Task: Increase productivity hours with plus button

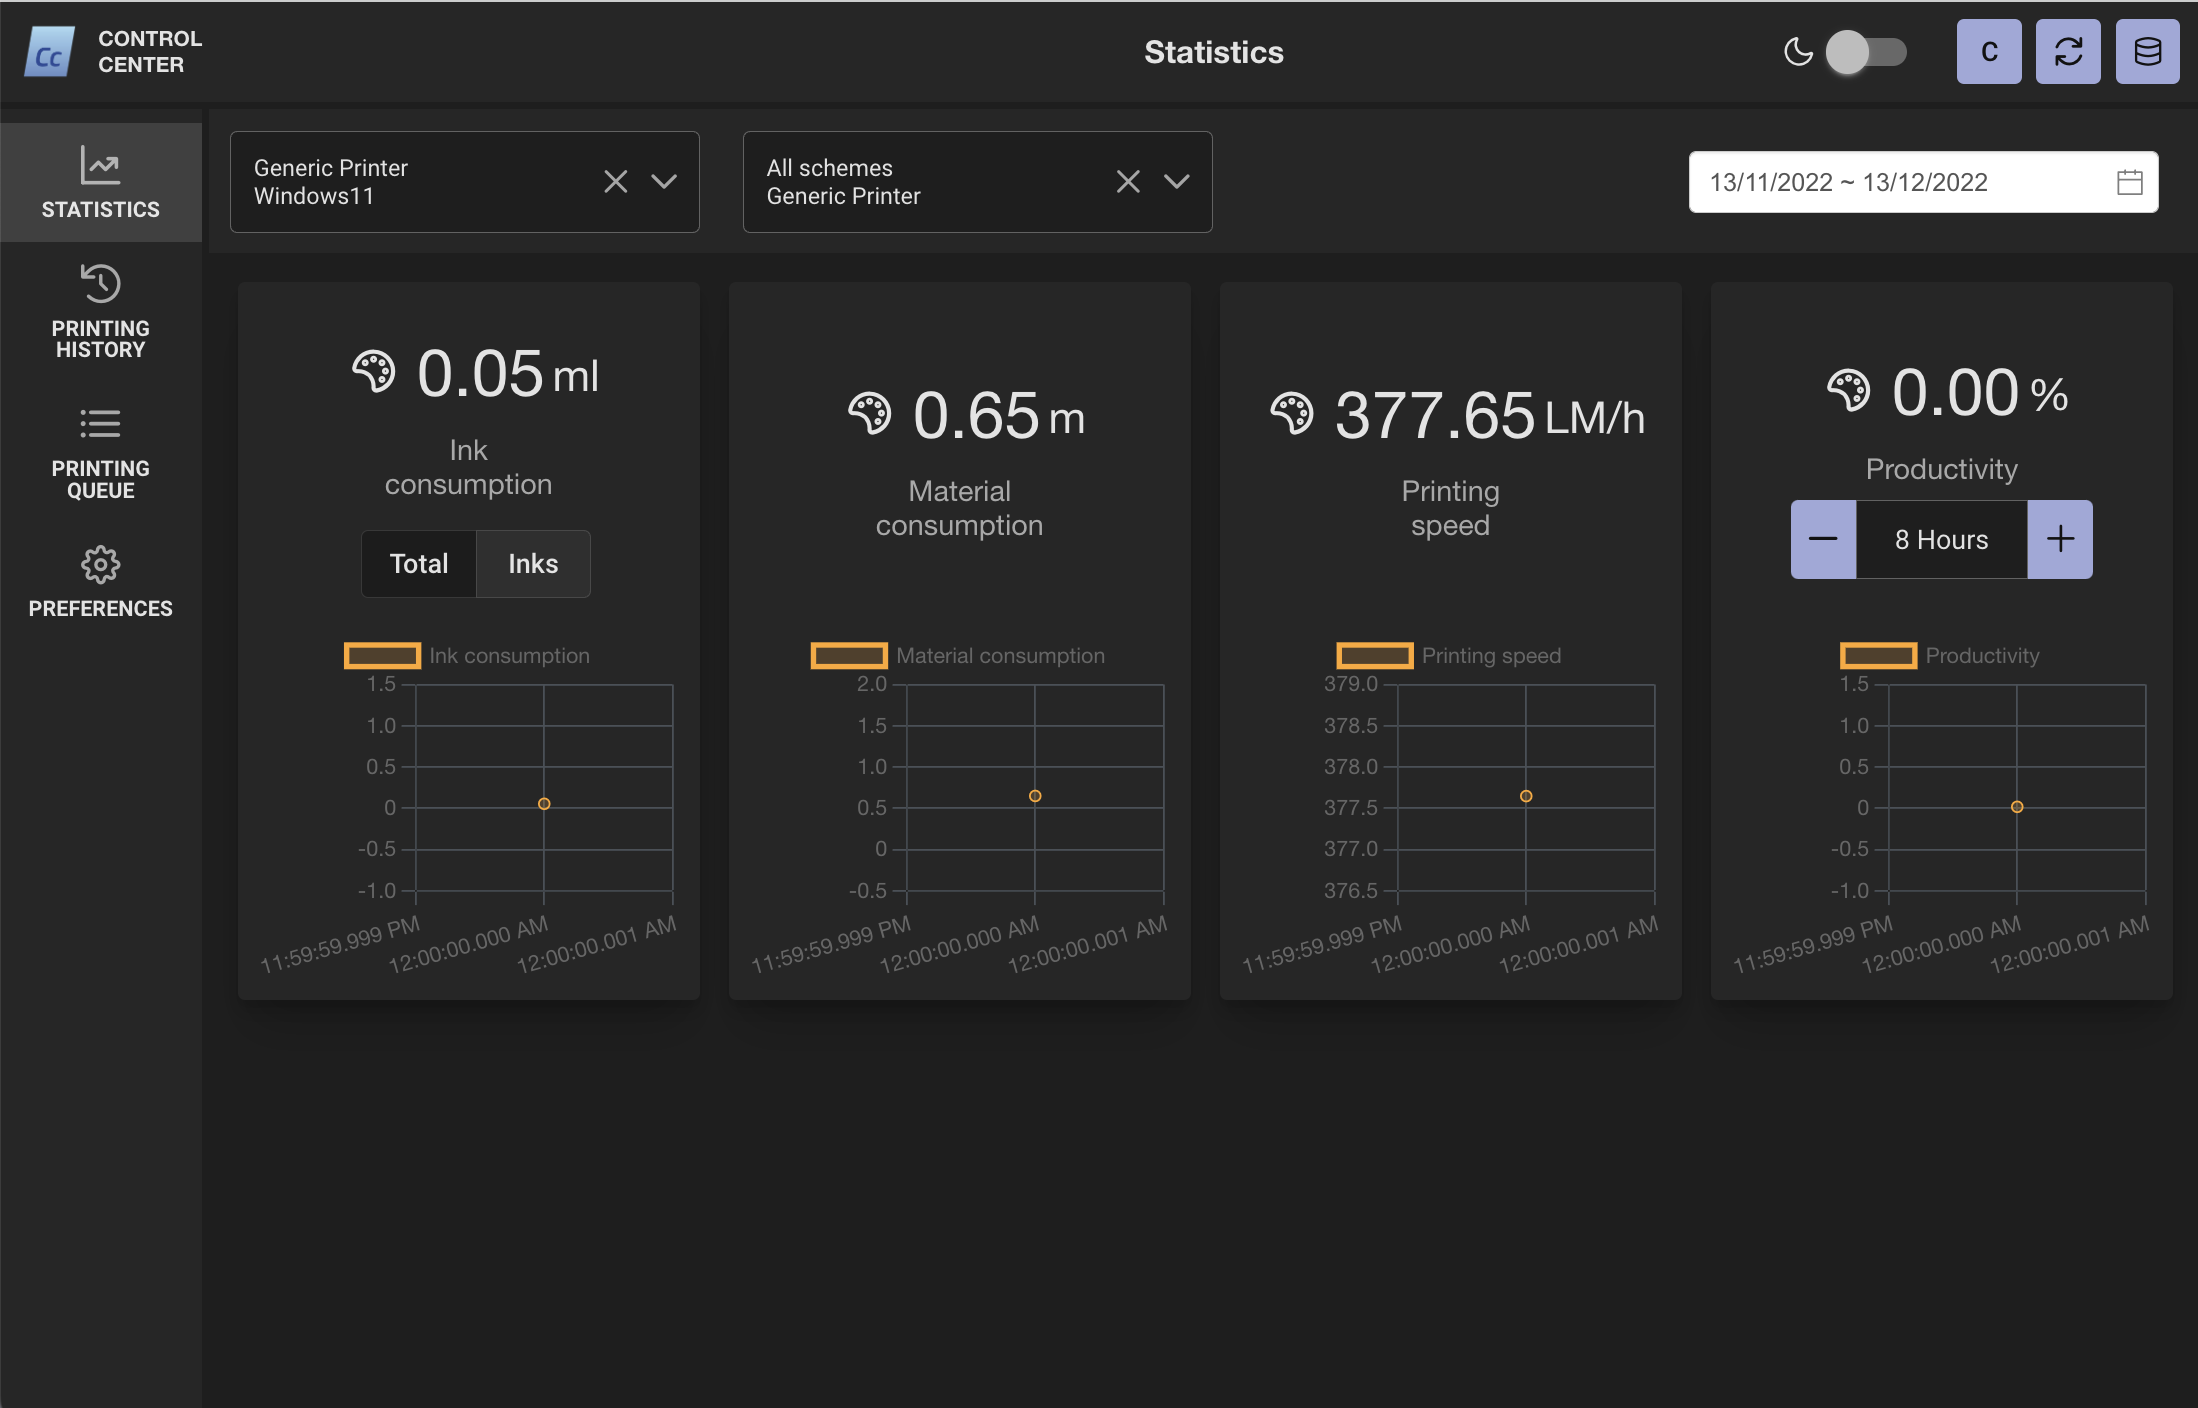Action: click(2060, 540)
